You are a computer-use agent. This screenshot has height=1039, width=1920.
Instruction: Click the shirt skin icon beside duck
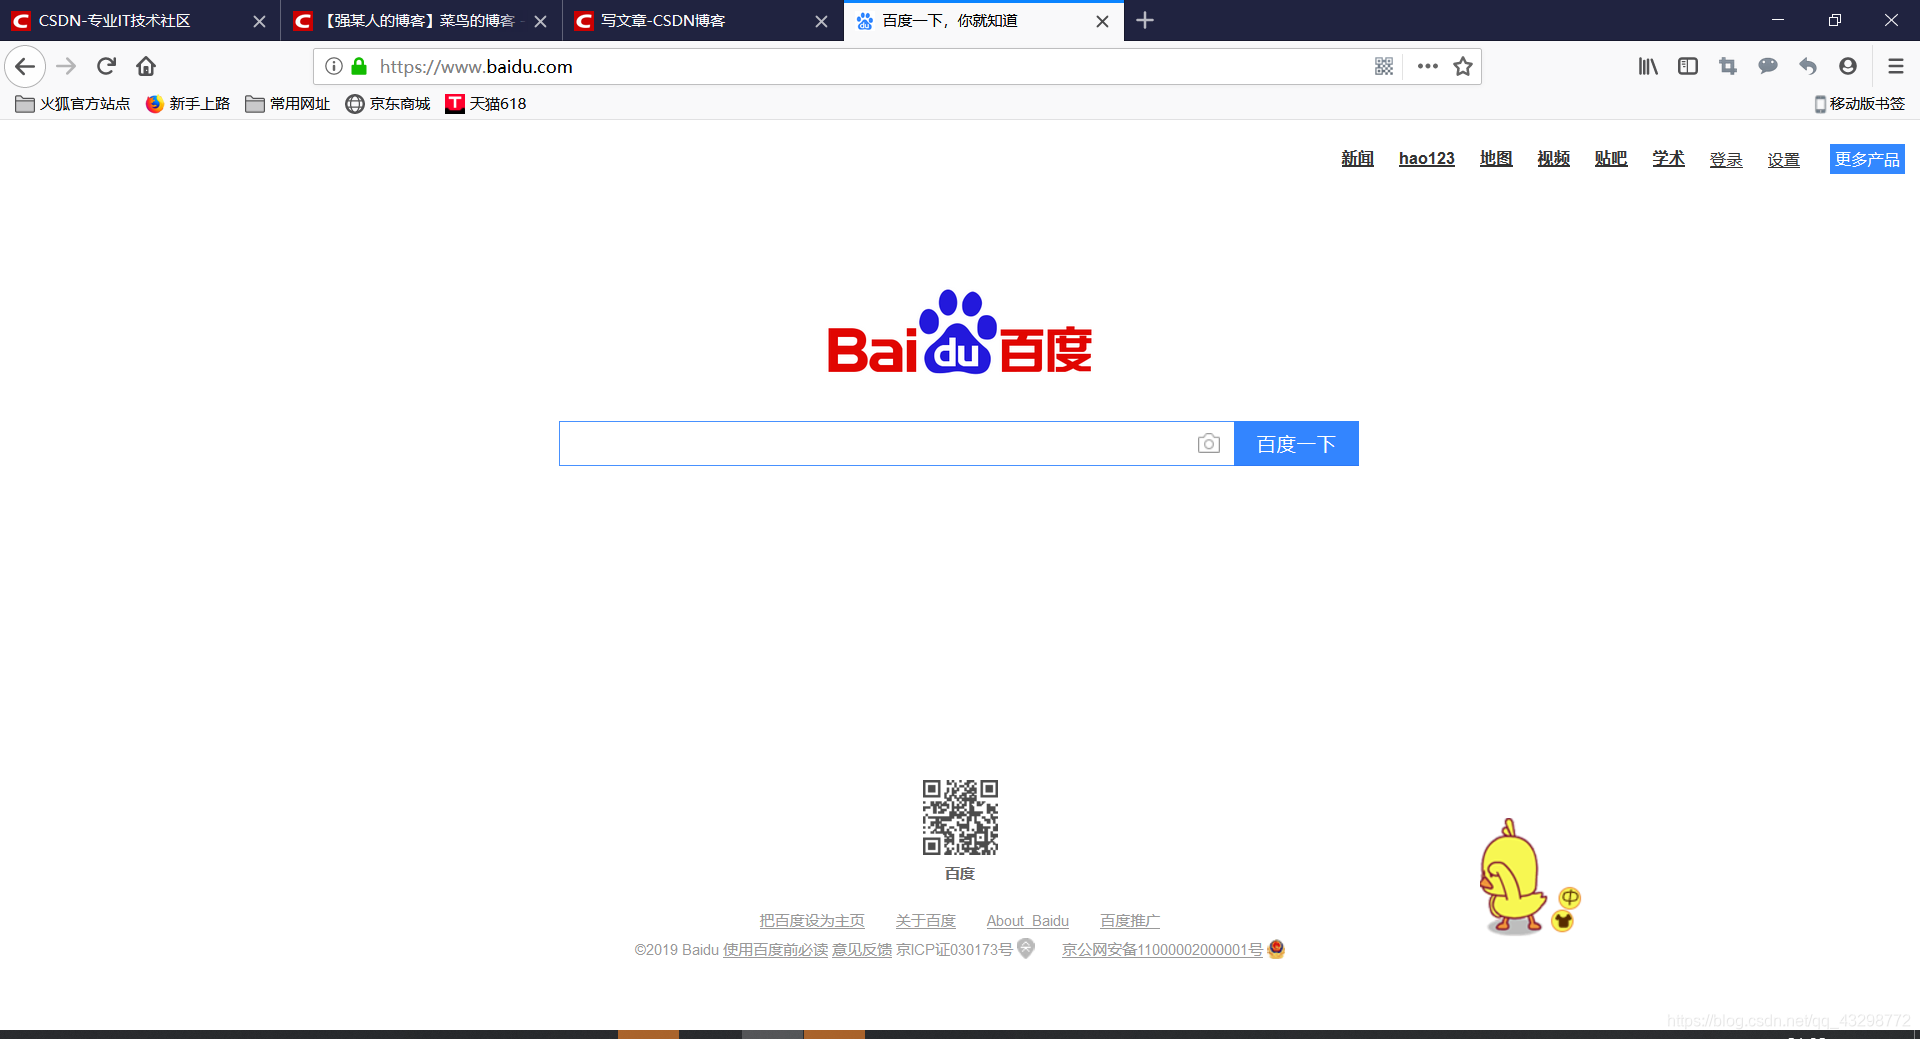1562,921
